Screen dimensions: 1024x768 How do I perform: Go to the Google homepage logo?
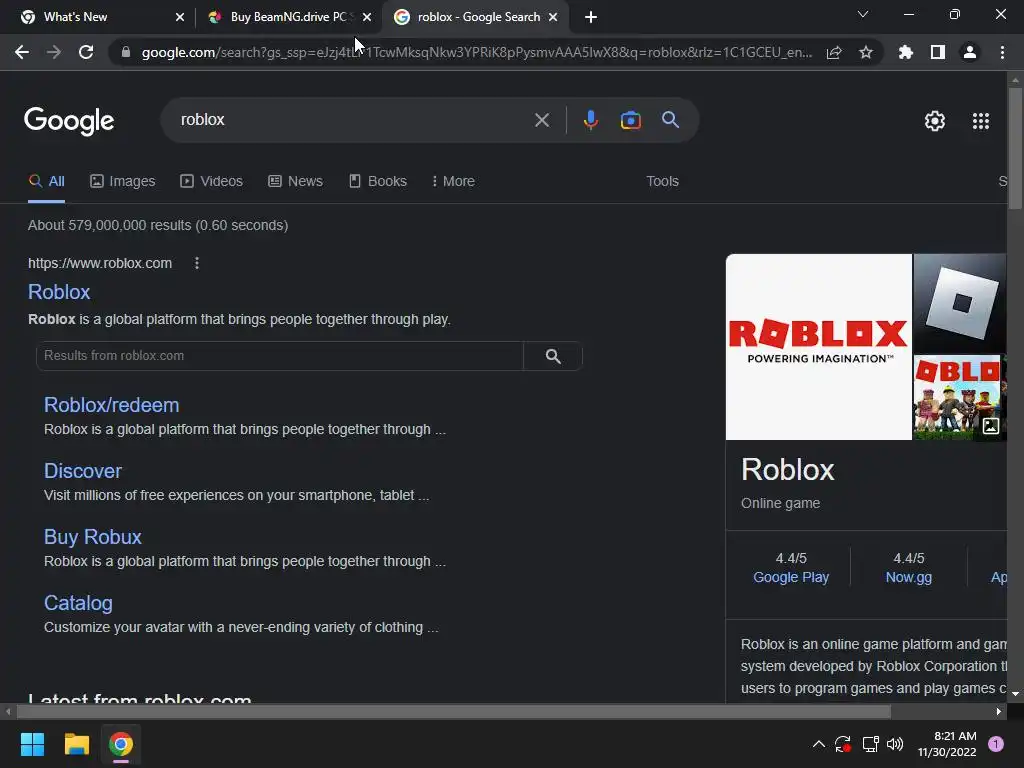tap(69, 121)
